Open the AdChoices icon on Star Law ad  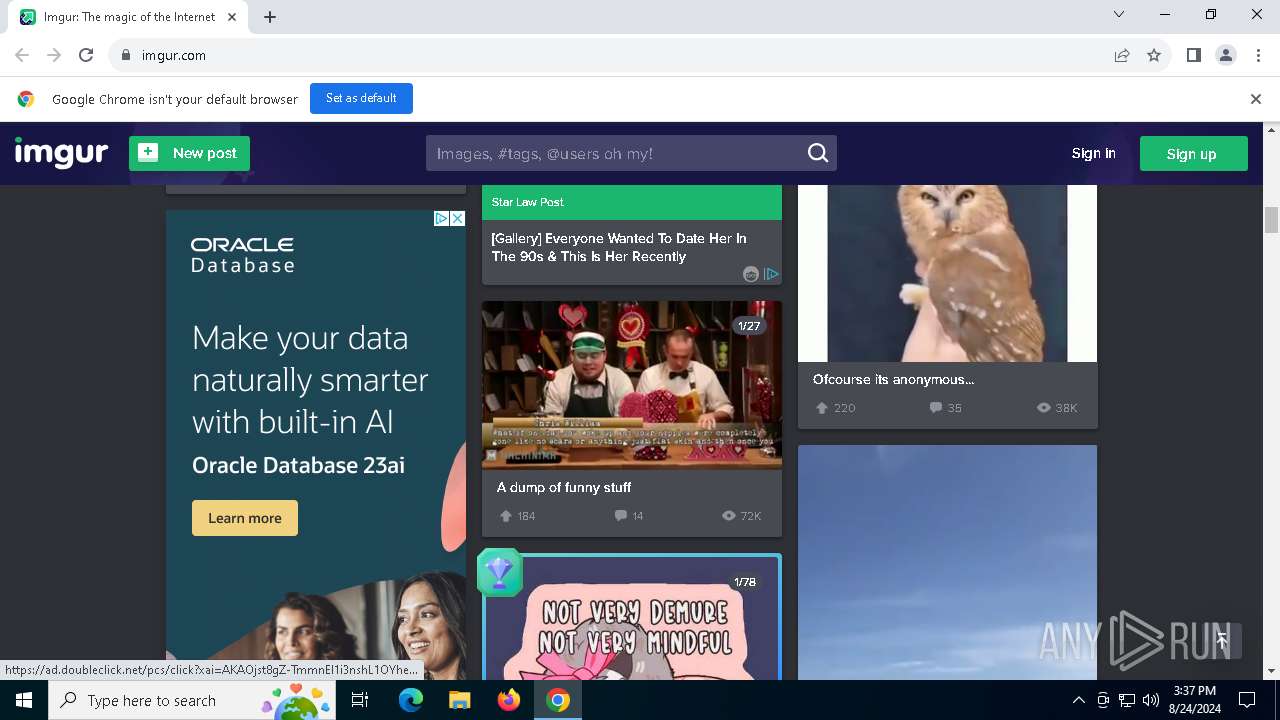pos(771,274)
